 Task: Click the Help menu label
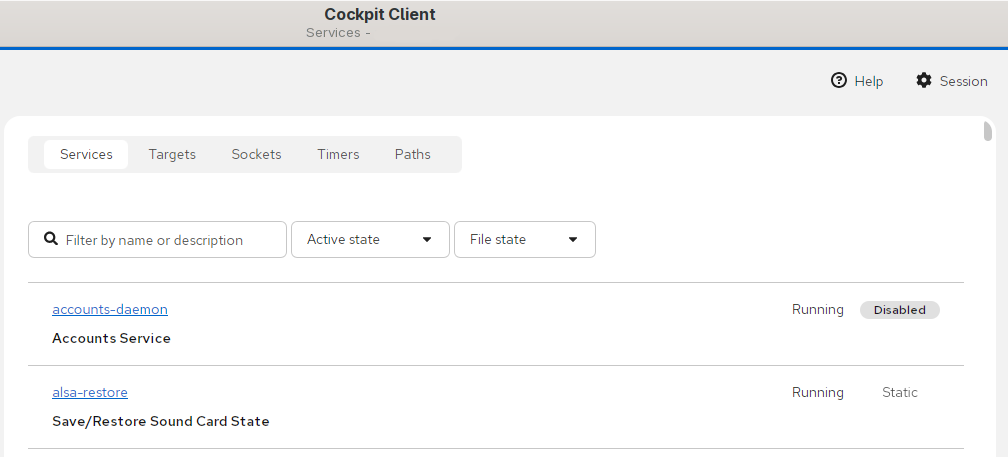pyautogui.click(x=868, y=81)
